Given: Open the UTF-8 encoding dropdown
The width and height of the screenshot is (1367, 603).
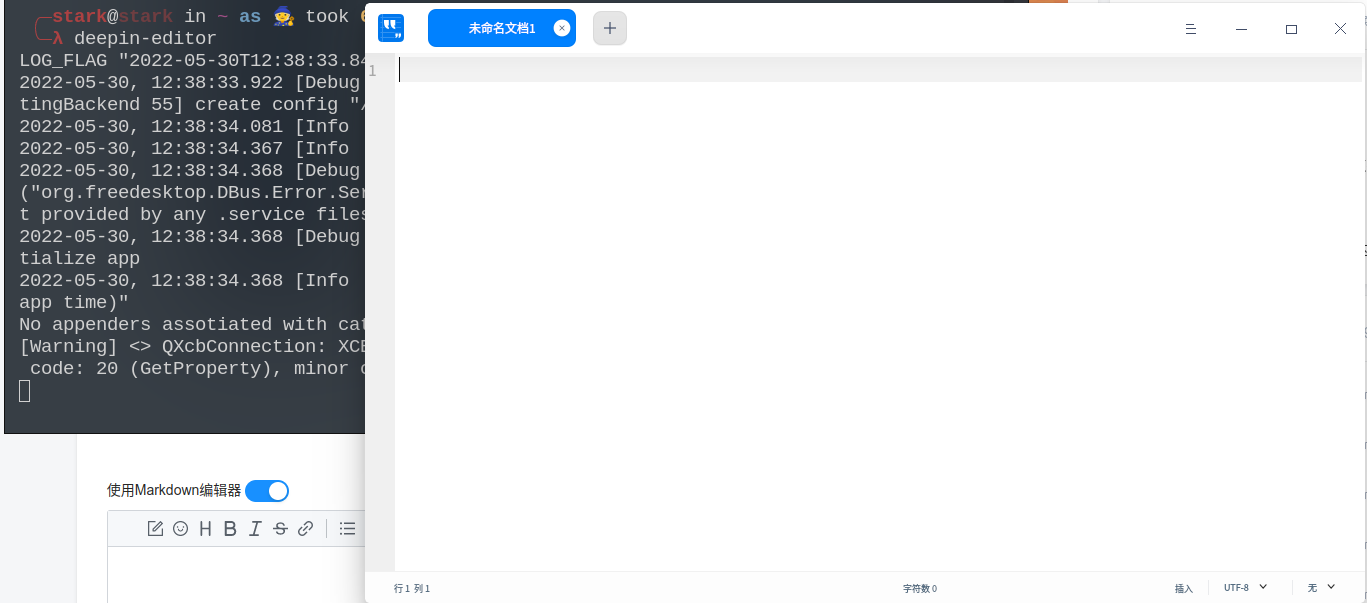Looking at the screenshot, I should click(1243, 588).
